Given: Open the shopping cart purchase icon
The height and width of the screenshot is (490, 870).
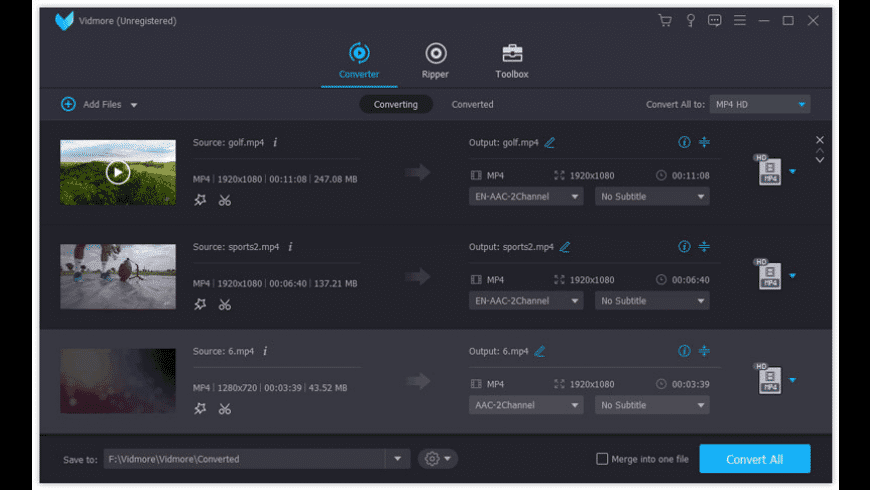Looking at the screenshot, I should click(665, 20).
